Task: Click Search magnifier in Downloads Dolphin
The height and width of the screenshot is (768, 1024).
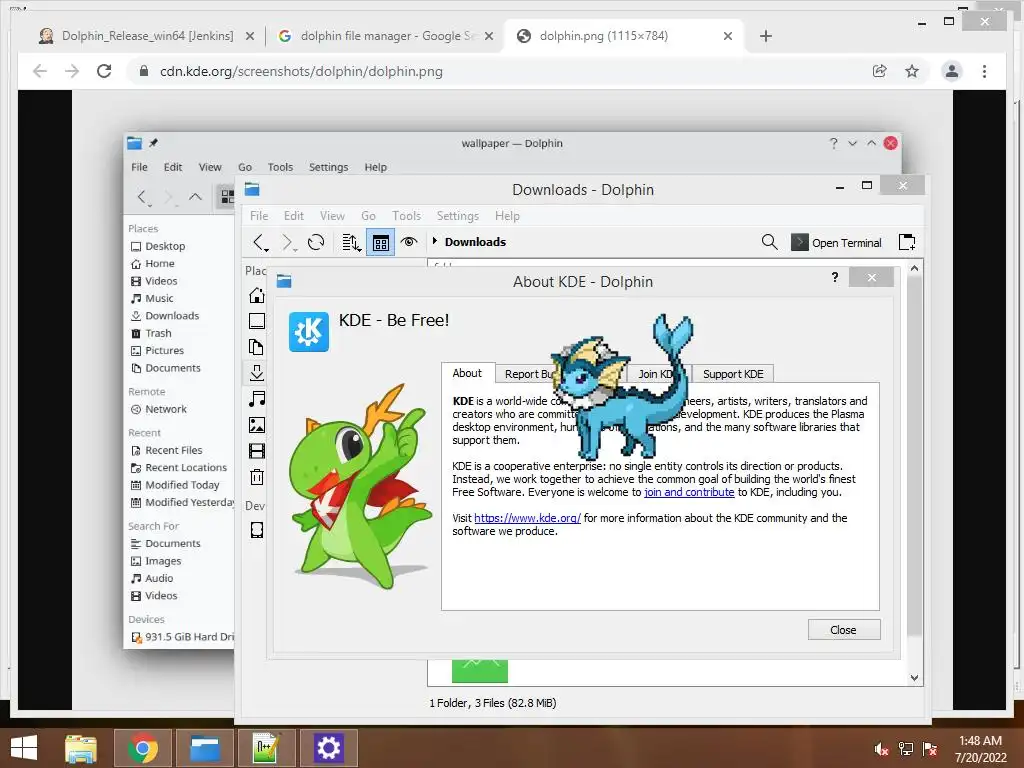Action: [769, 242]
